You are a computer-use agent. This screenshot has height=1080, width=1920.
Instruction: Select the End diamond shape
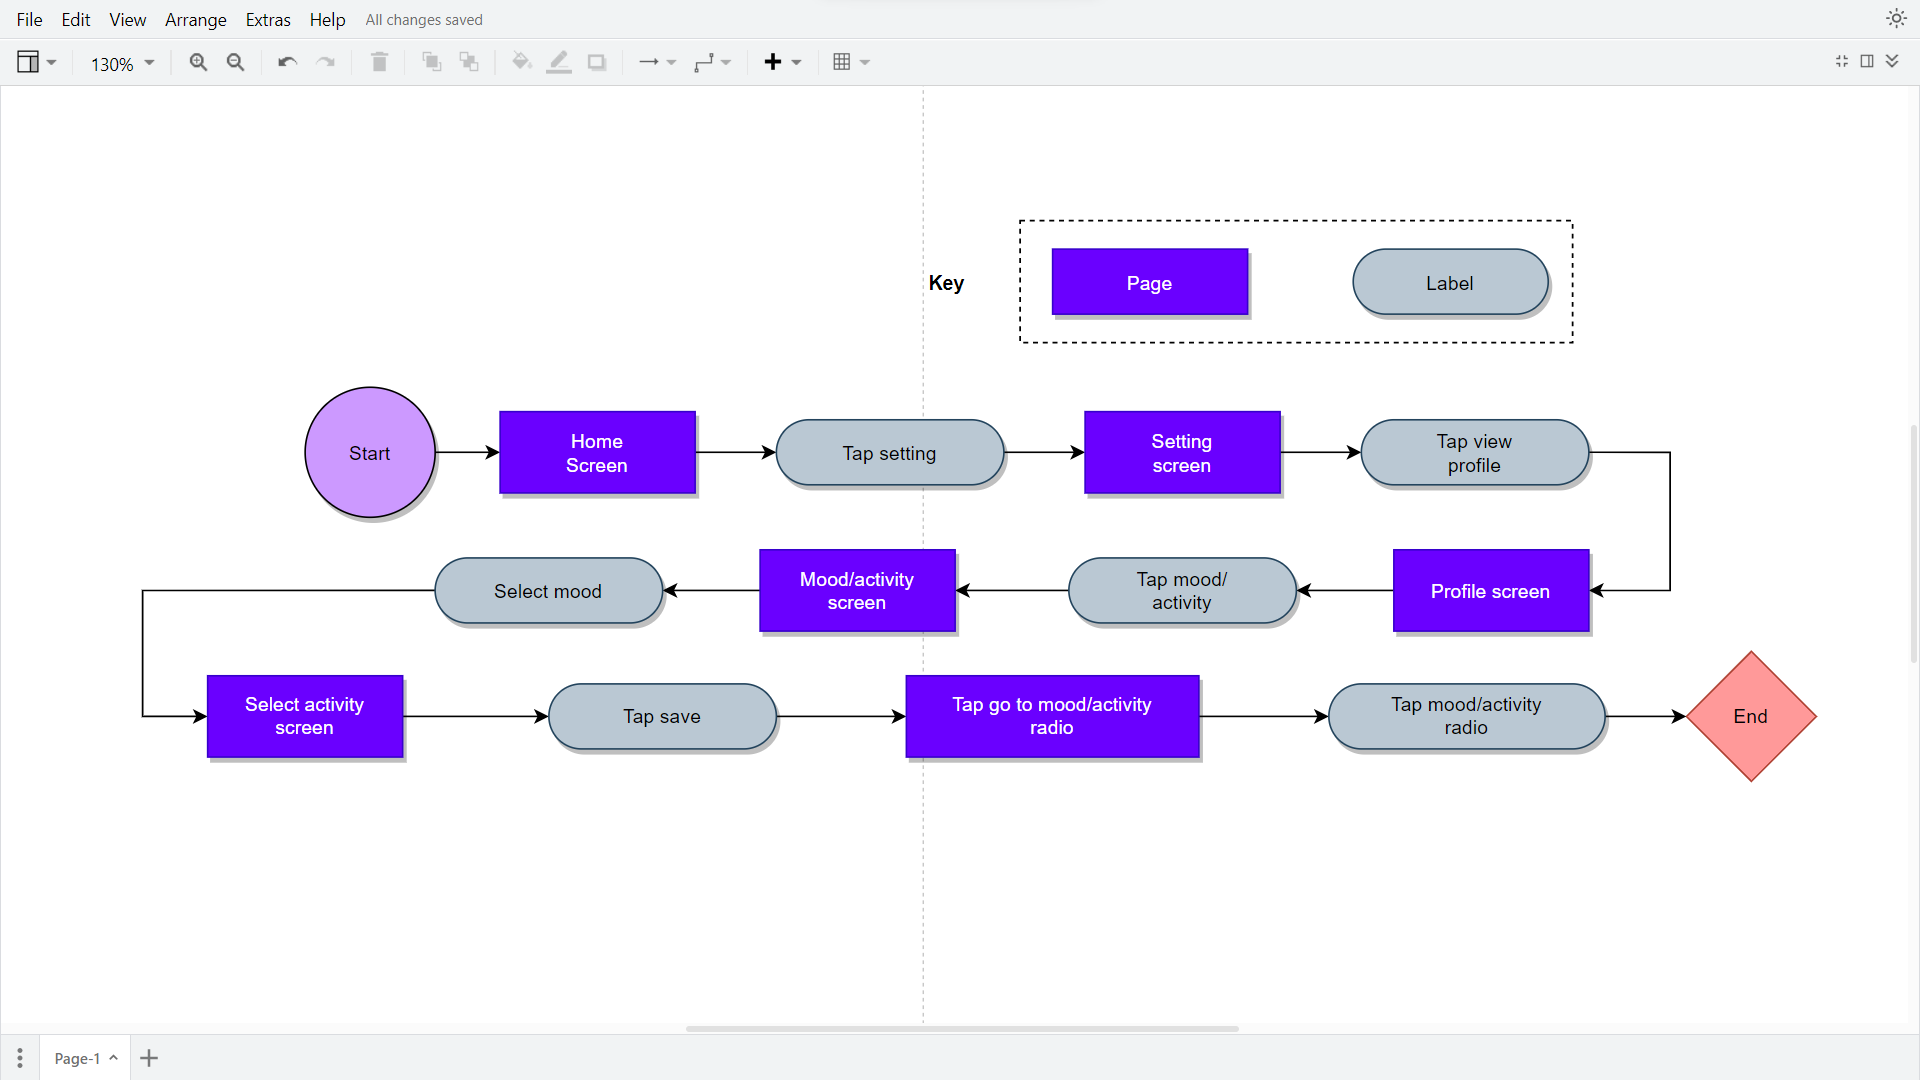click(1750, 716)
